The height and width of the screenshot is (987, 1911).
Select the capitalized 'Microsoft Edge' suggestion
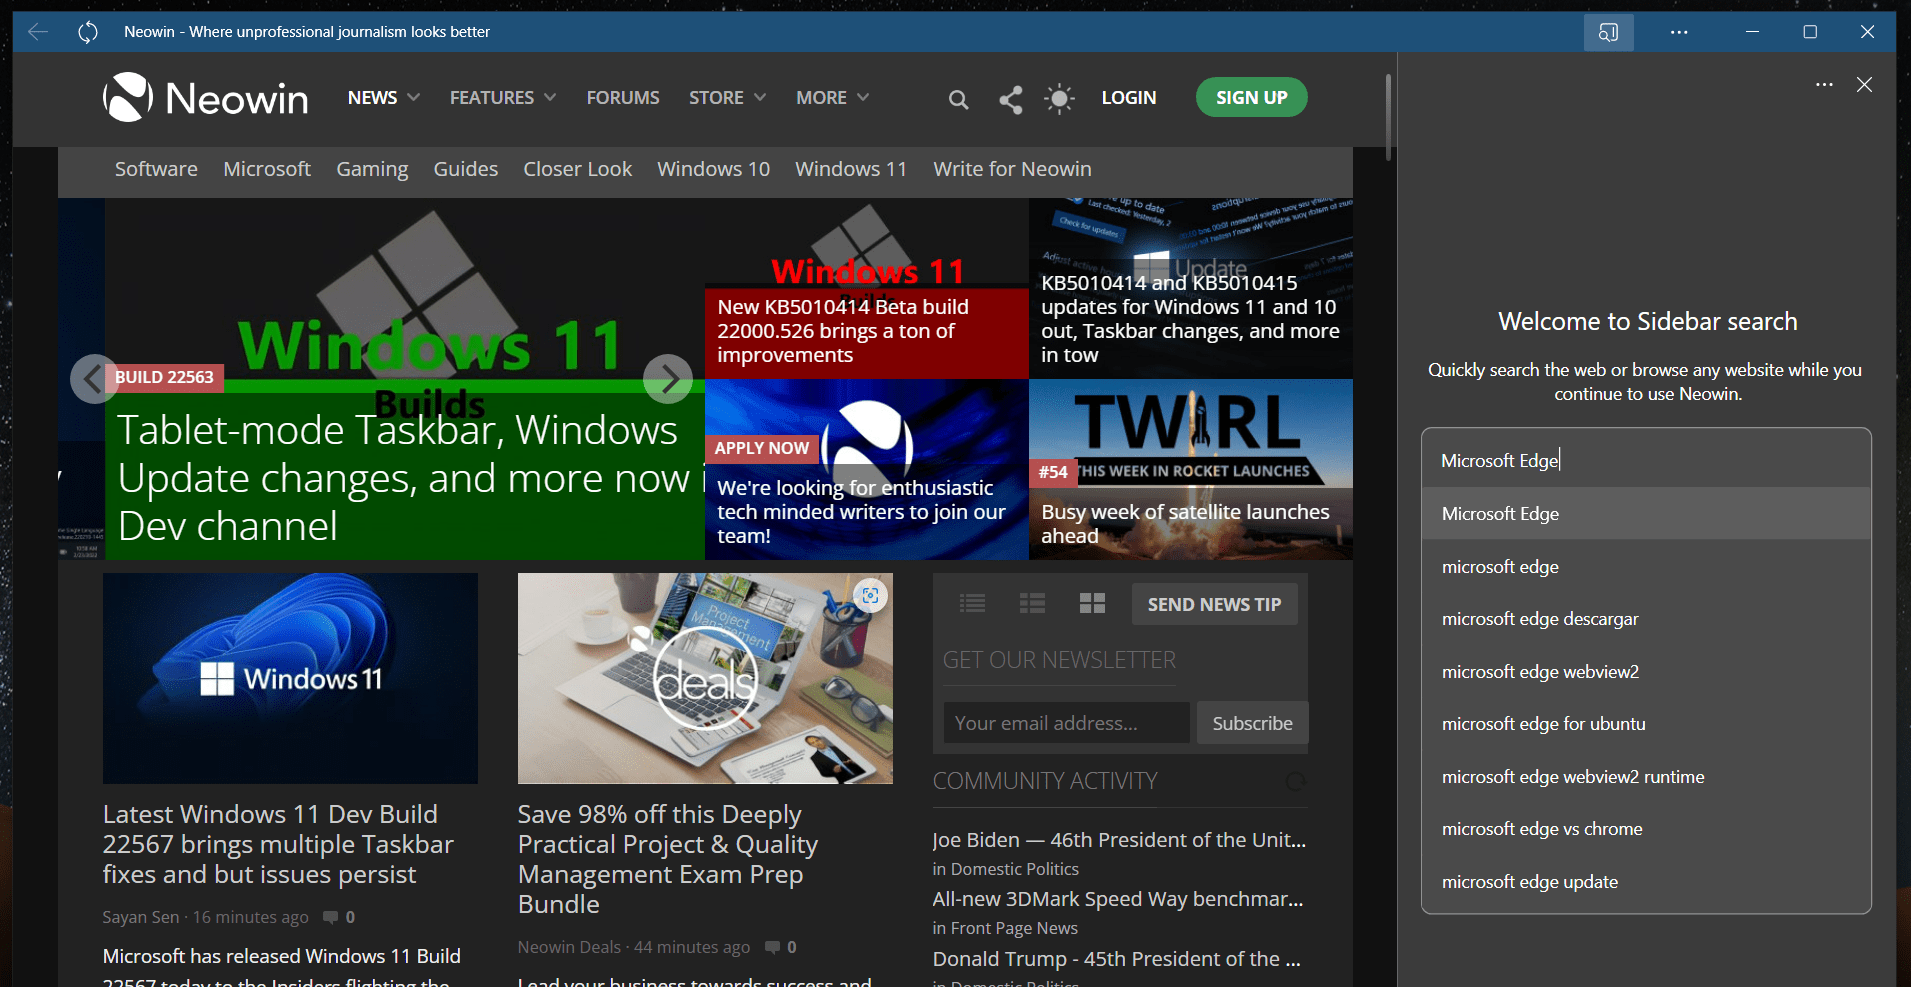click(x=1646, y=514)
